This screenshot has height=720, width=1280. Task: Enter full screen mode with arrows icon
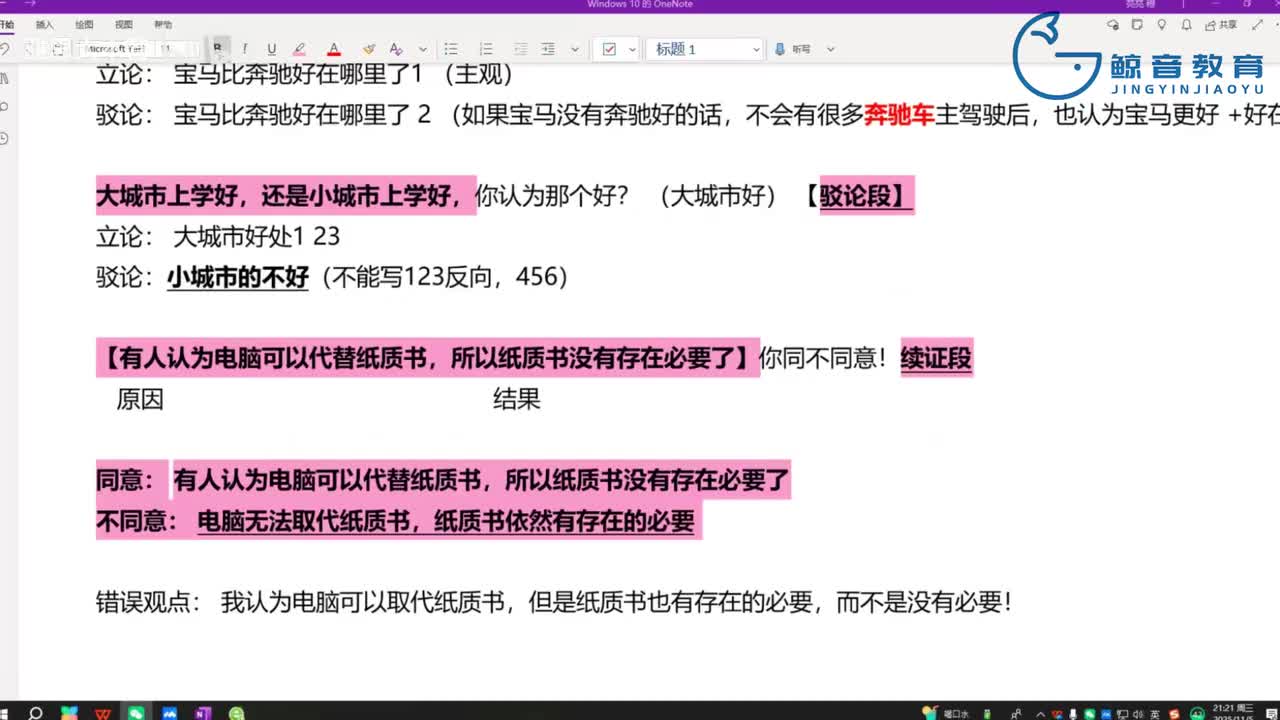point(1256,24)
